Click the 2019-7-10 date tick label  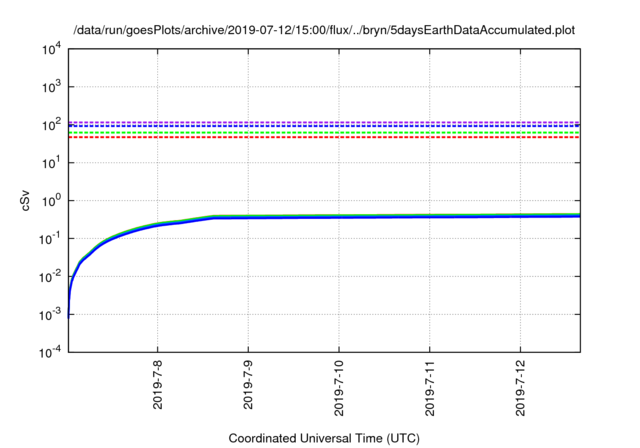pyautogui.click(x=339, y=388)
